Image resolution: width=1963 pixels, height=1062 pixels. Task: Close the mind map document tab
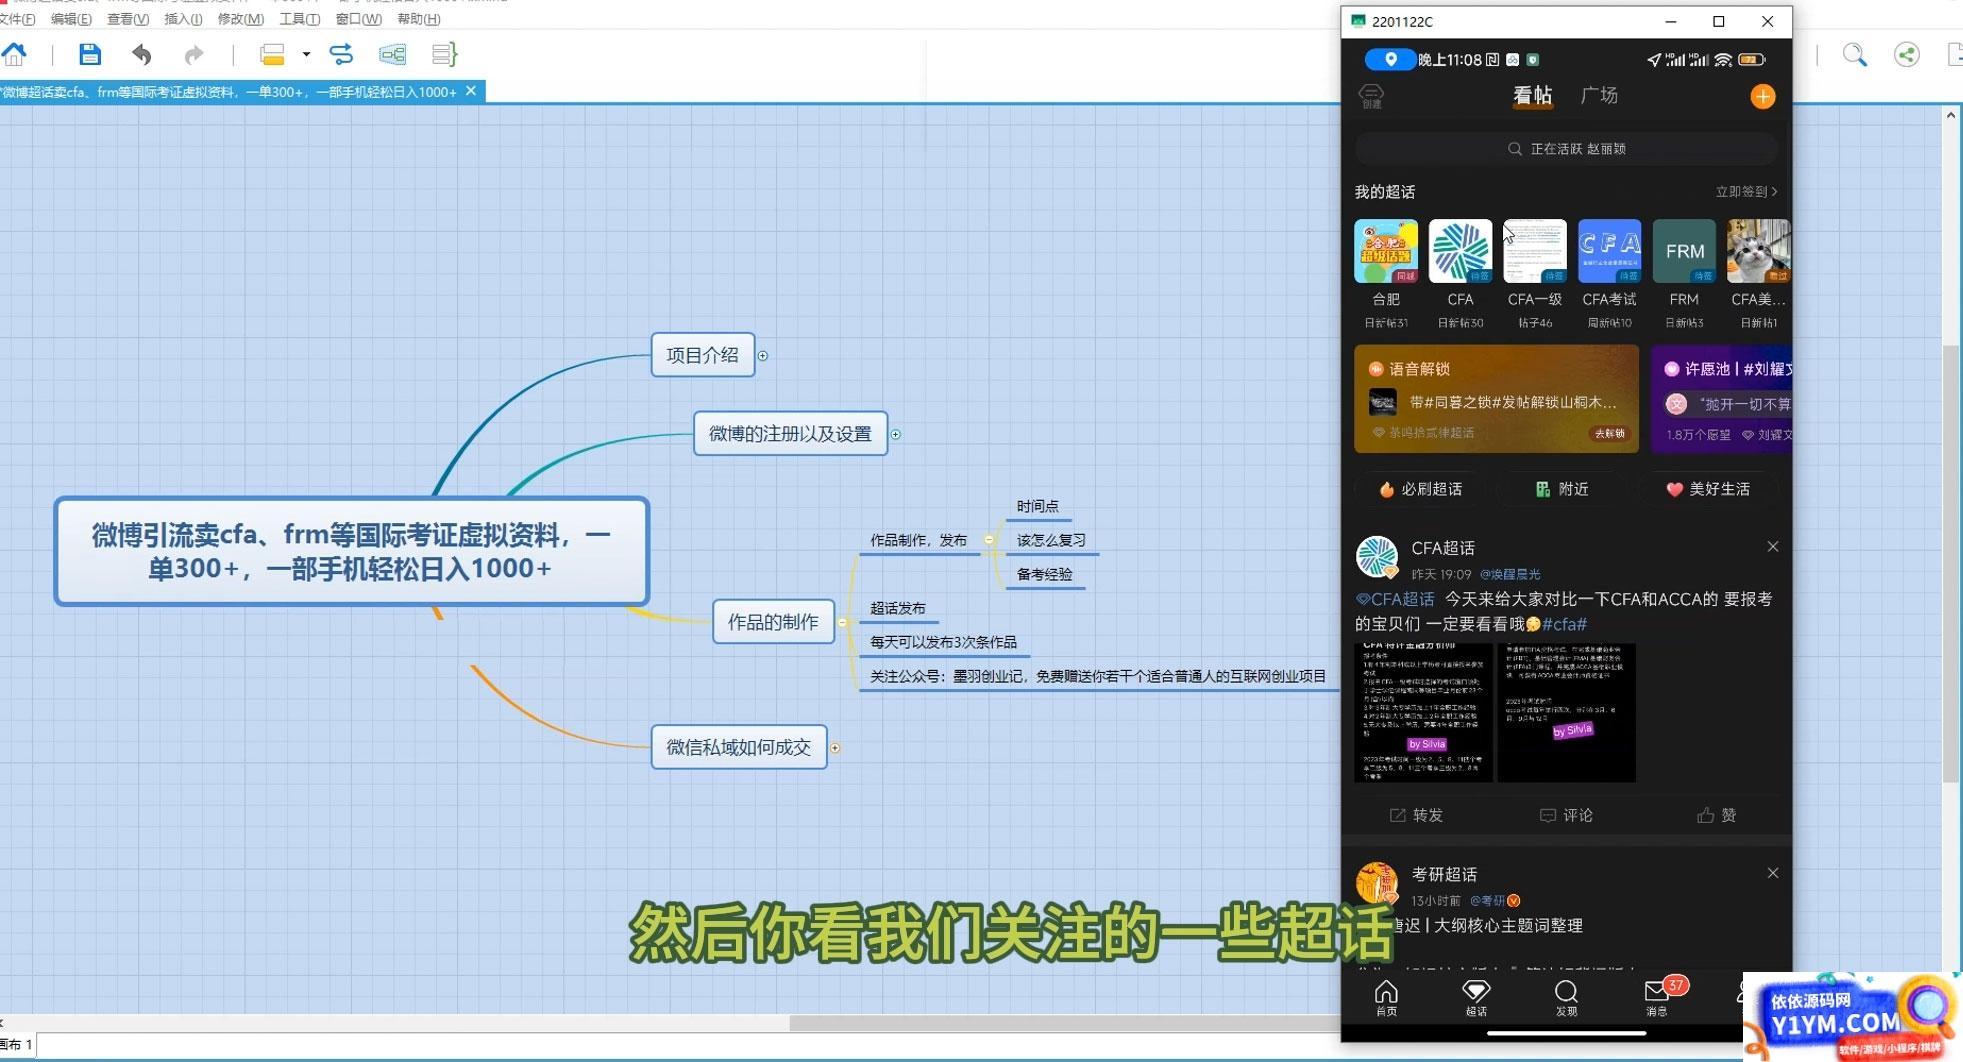click(x=471, y=91)
